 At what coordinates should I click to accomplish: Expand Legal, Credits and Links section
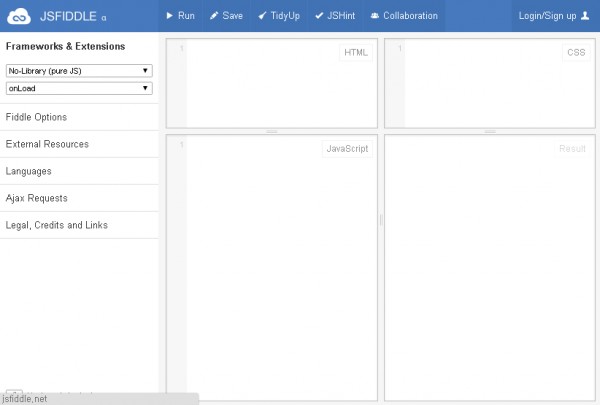click(x=79, y=225)
